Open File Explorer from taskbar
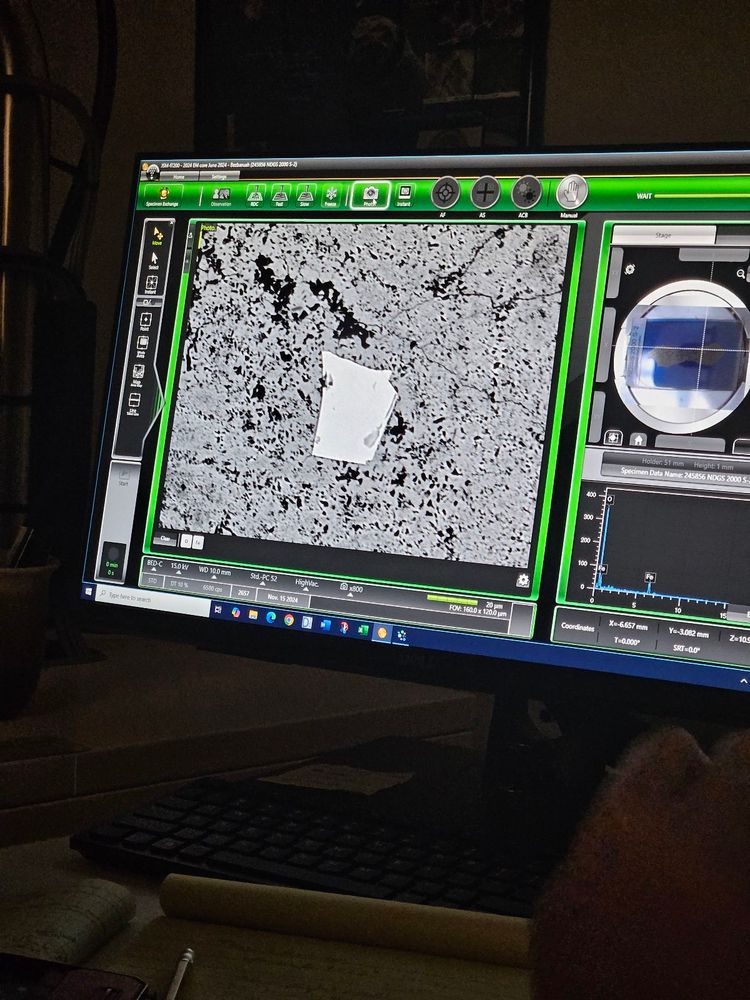 253,614
